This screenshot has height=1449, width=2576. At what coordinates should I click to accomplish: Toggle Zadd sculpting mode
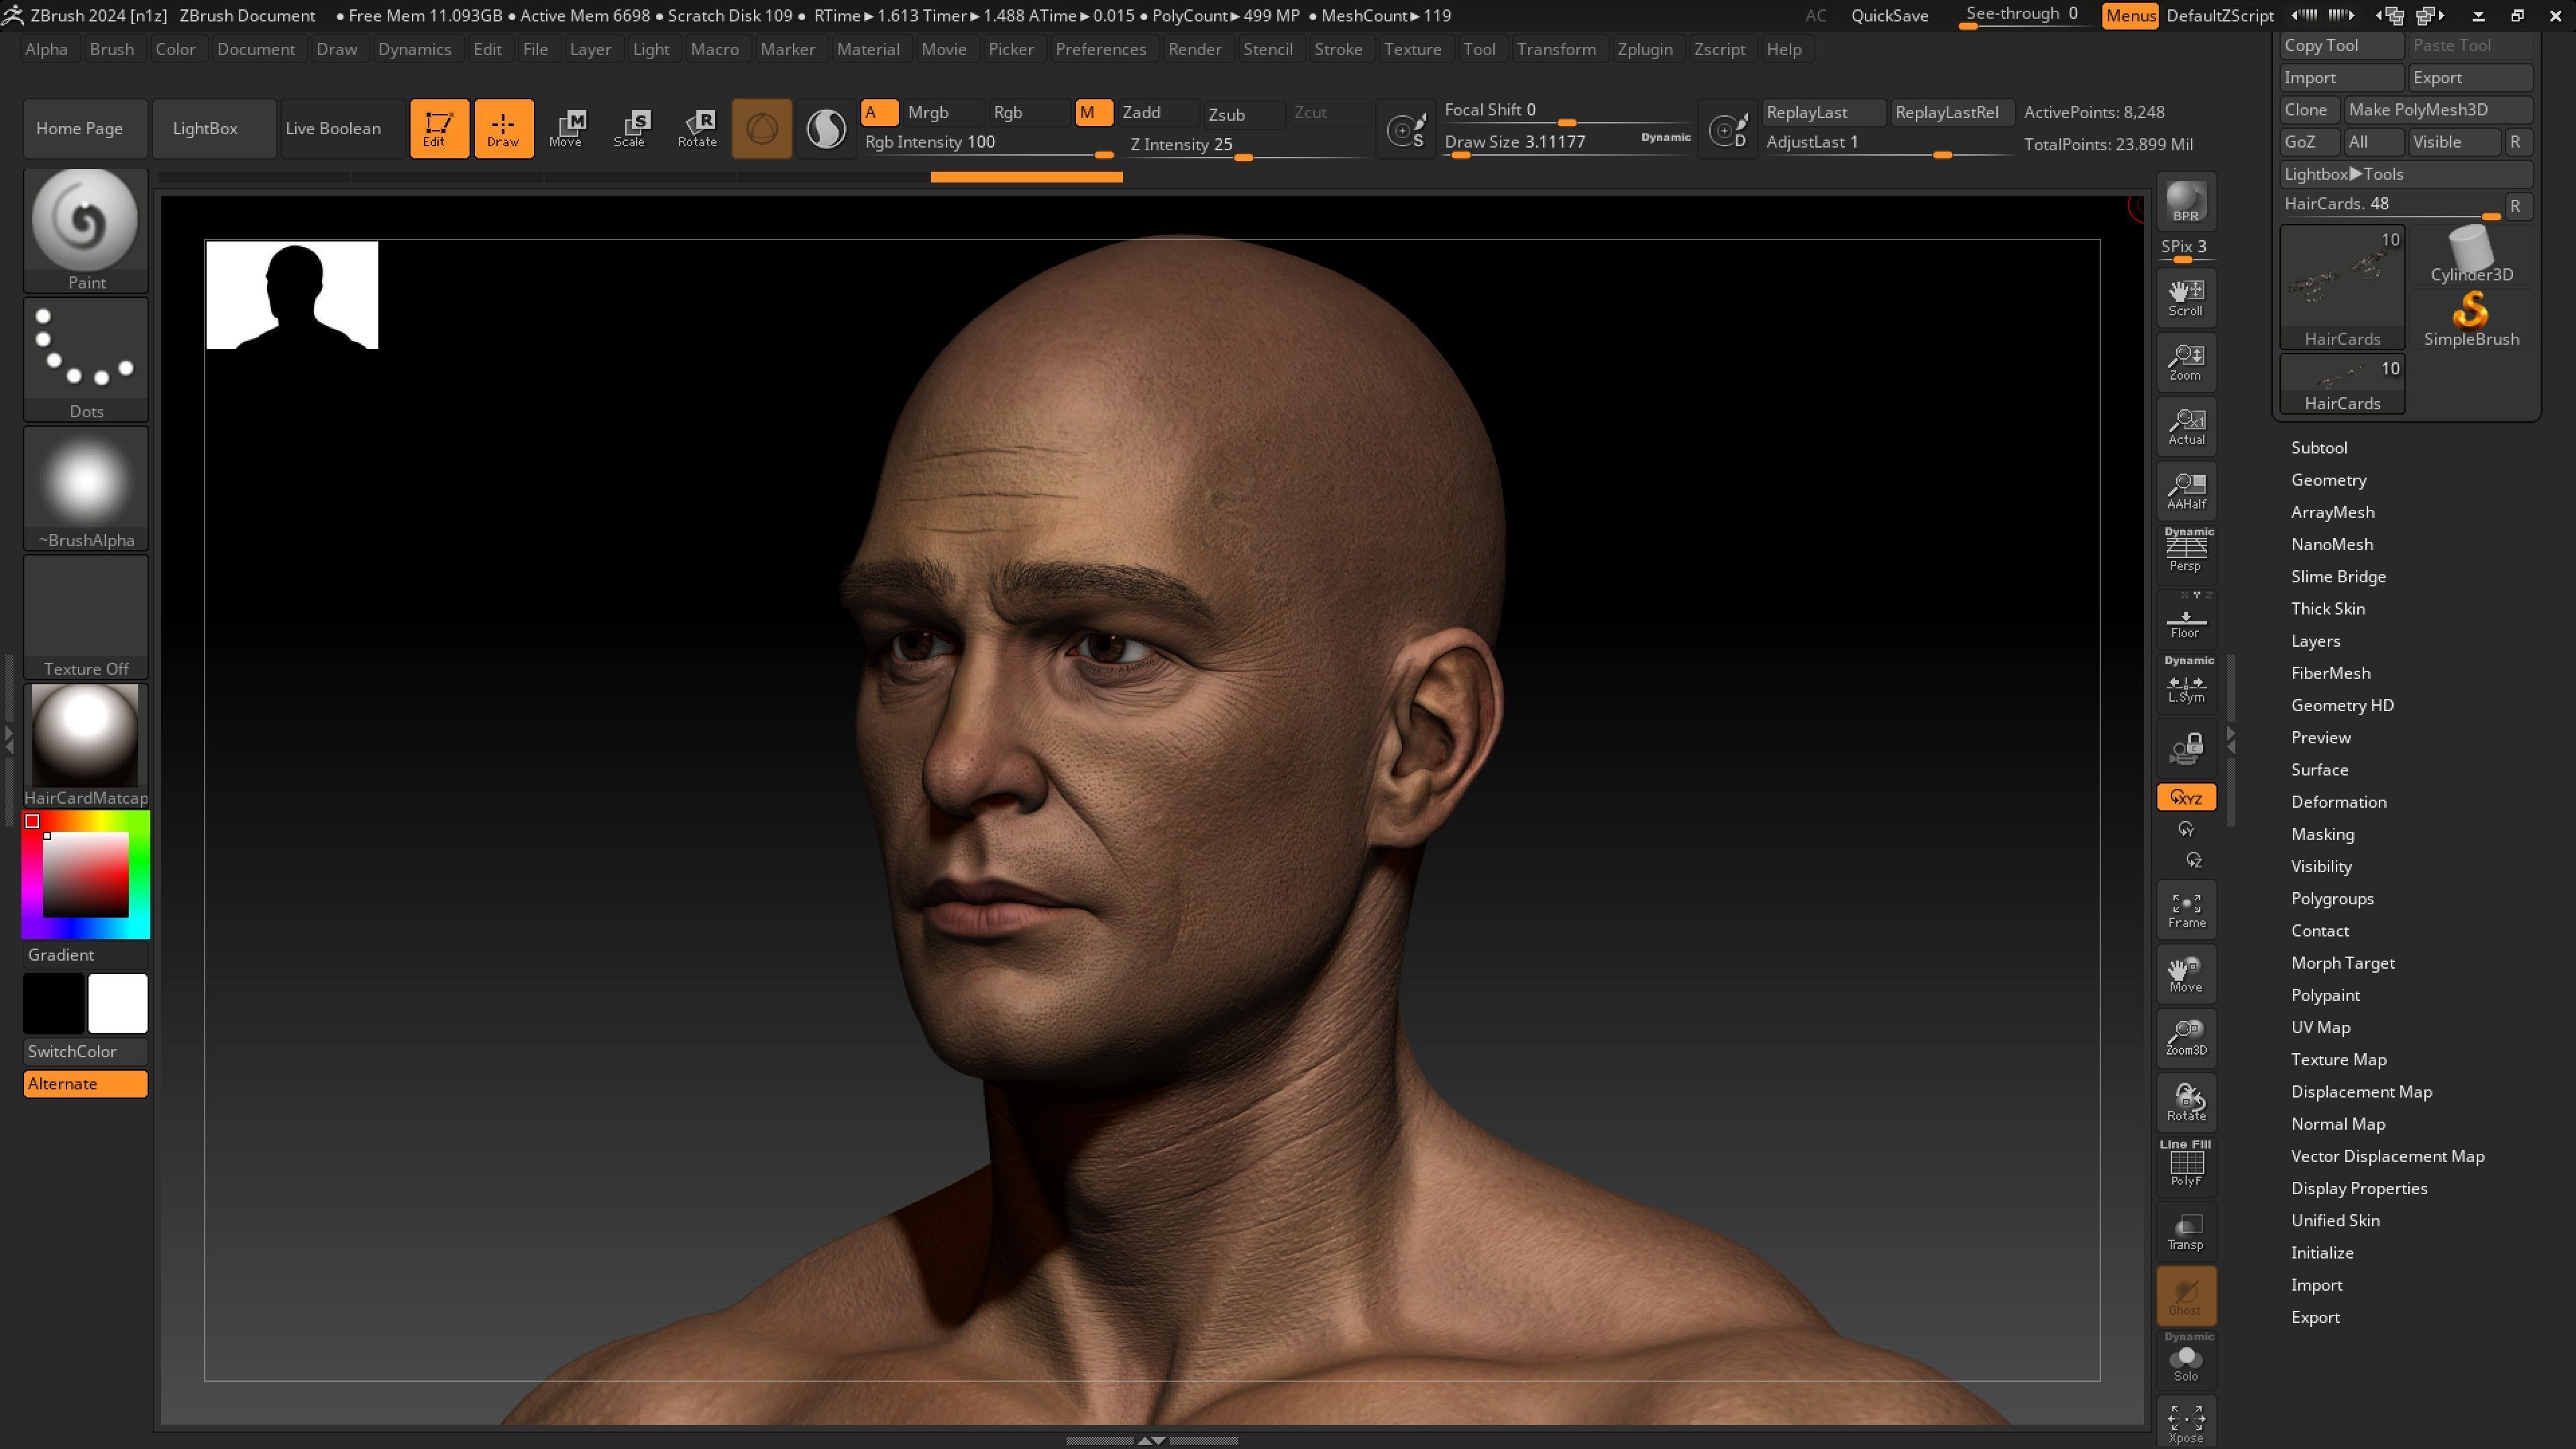coord(1158,112)
